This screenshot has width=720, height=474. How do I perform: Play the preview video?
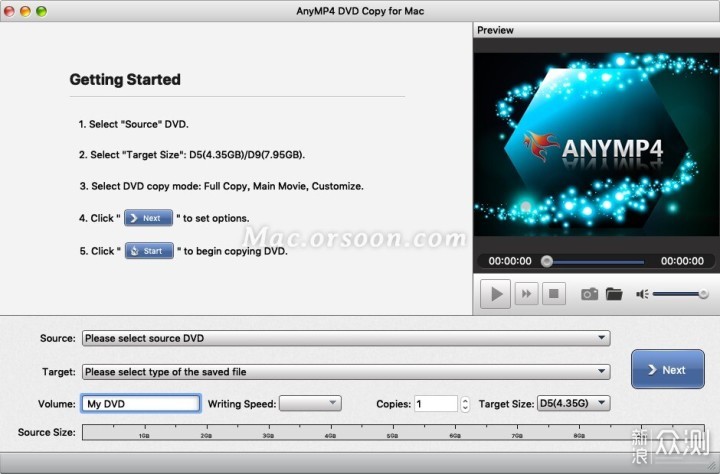pos(495,294)
